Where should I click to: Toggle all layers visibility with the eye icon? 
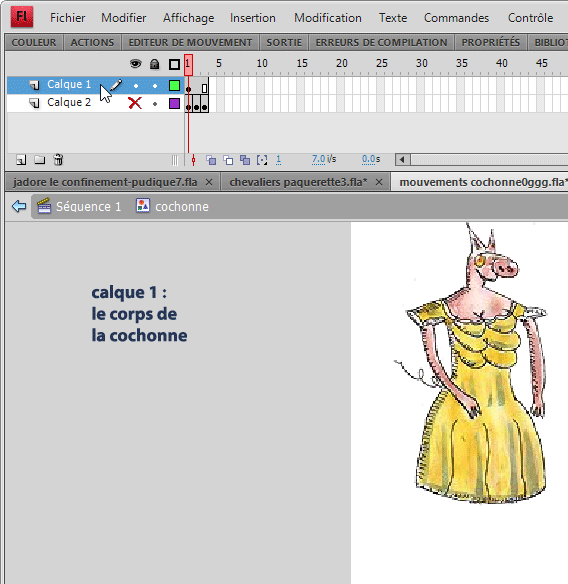136,64
